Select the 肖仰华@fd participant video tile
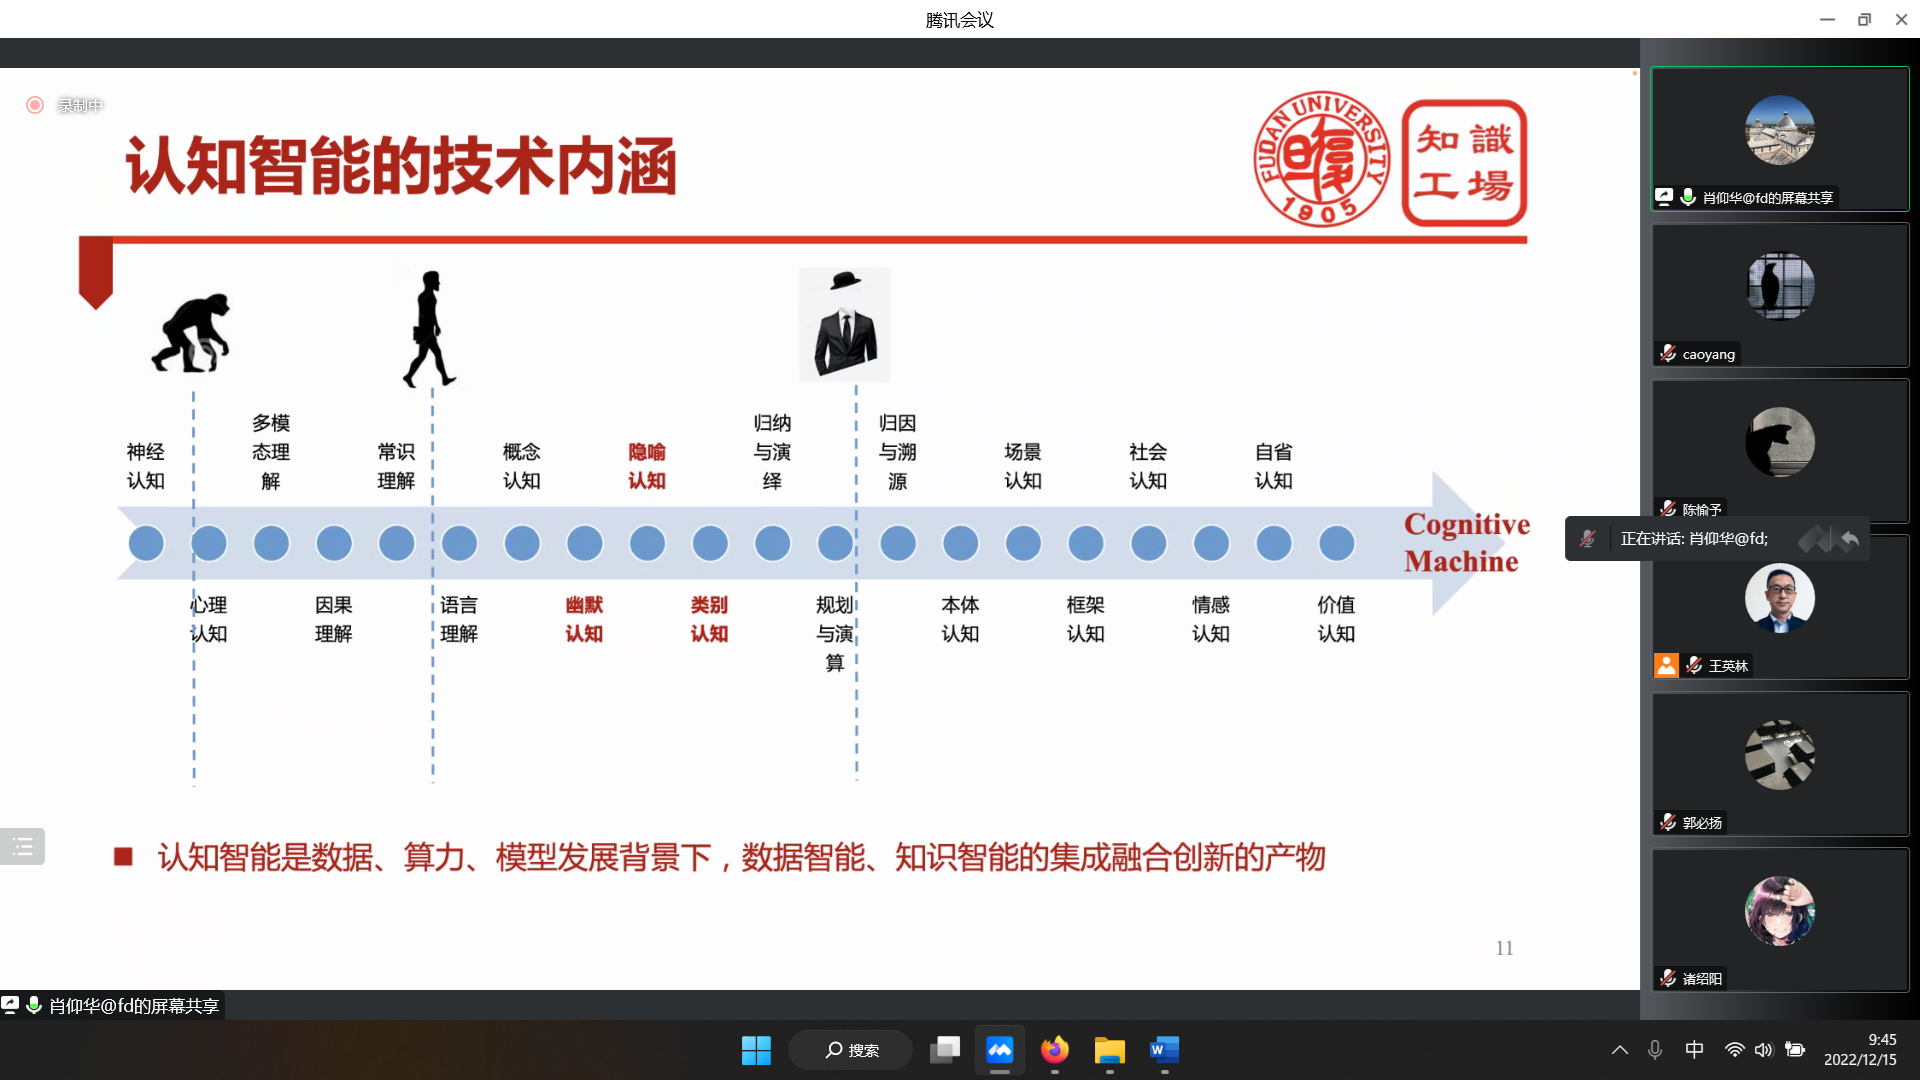Screen dimensions: 1920x1080 [1780, 139]
